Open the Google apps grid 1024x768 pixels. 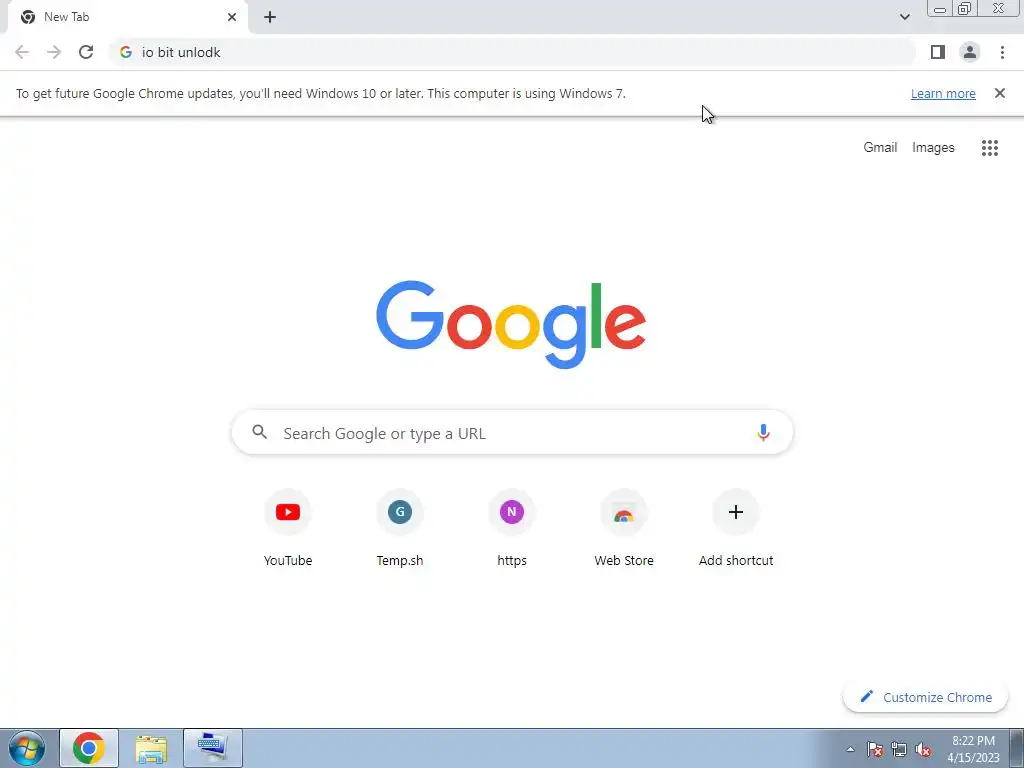tap(990, 148)
